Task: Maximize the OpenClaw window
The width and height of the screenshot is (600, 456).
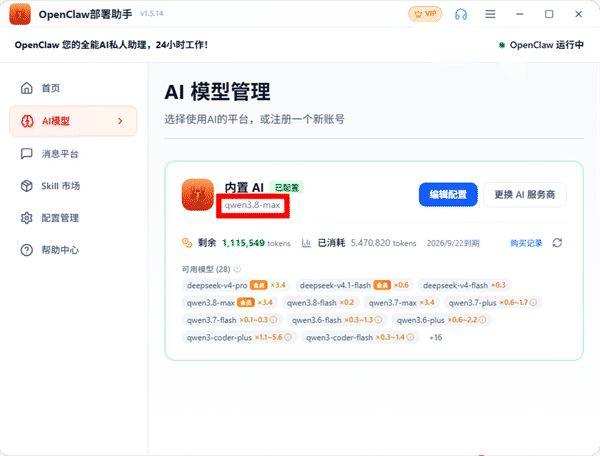Action: tap(549, 14)
